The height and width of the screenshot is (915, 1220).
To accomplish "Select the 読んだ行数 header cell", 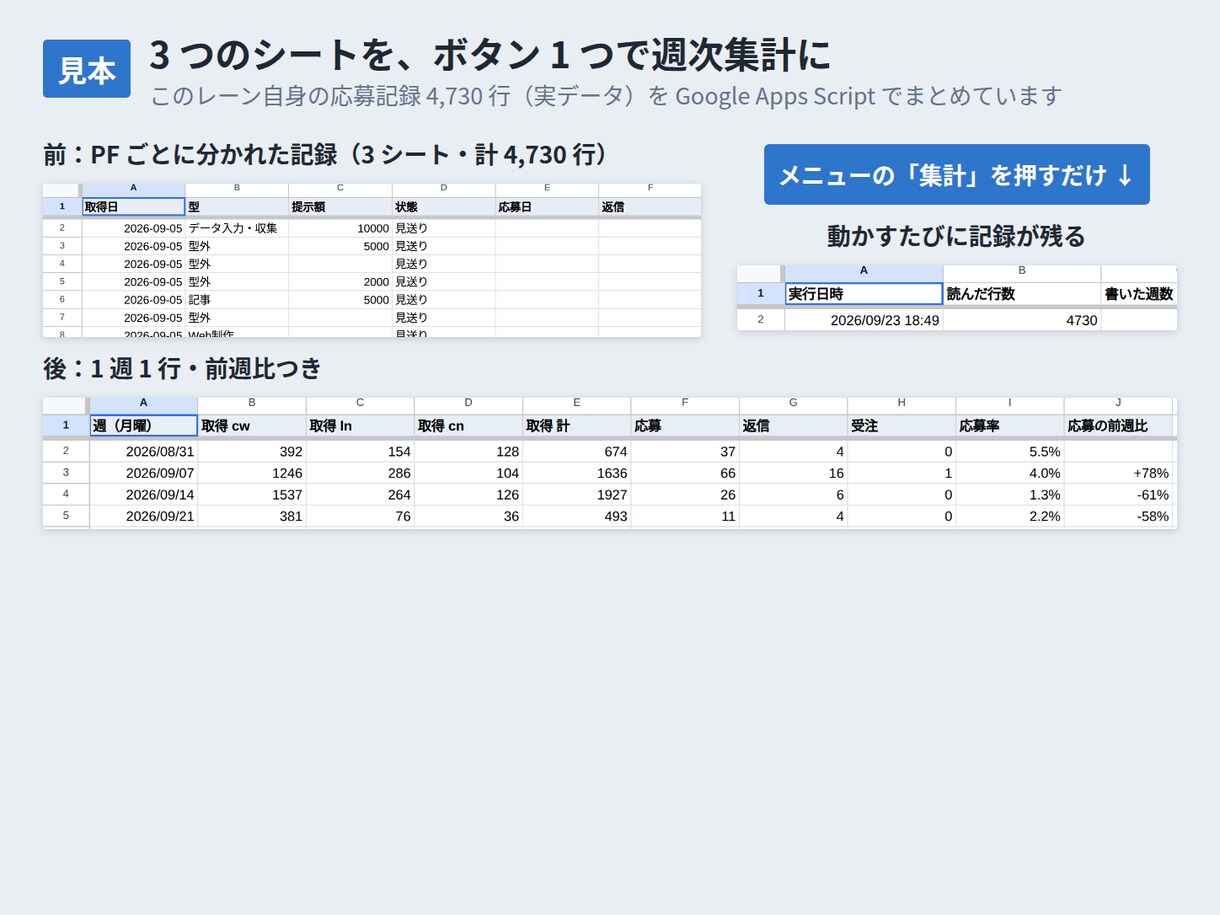I will click(x=1022, y=294).
